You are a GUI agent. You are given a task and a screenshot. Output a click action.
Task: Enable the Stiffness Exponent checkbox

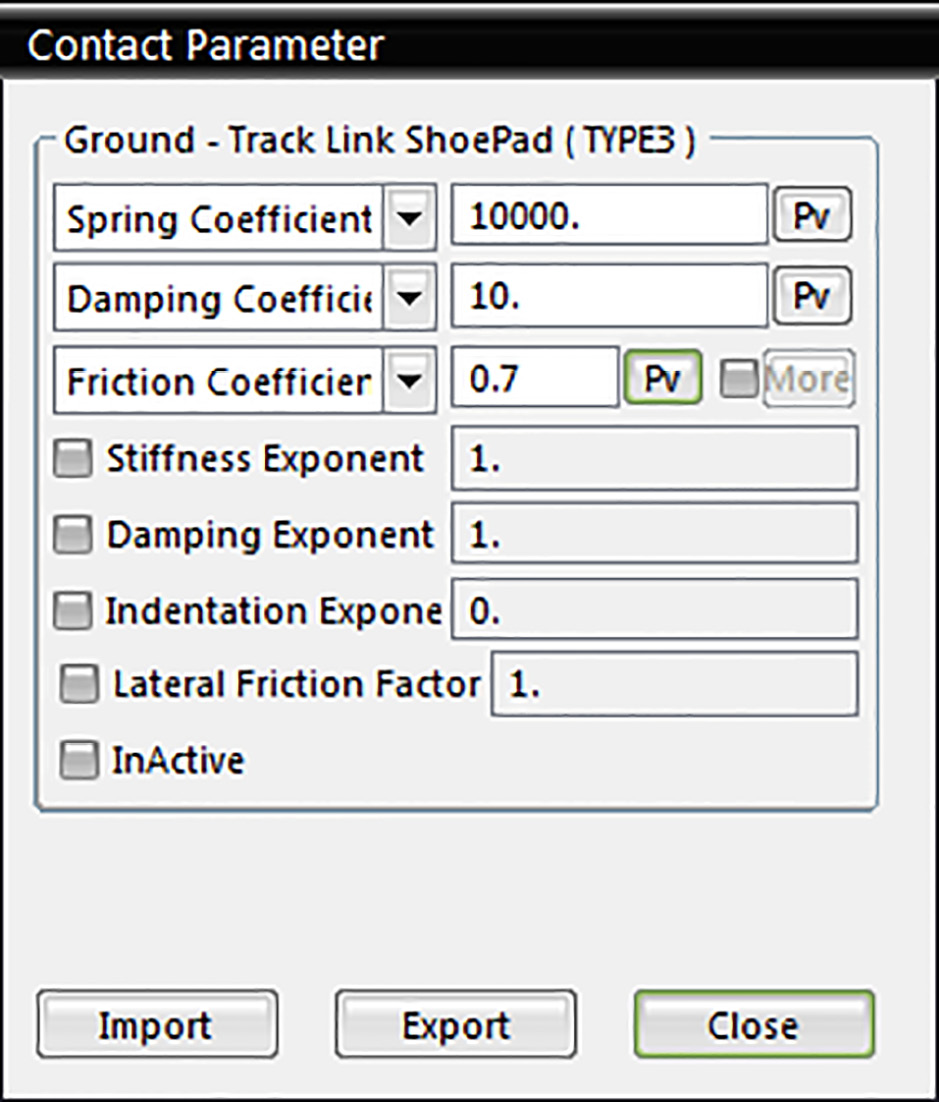point(73,459)
